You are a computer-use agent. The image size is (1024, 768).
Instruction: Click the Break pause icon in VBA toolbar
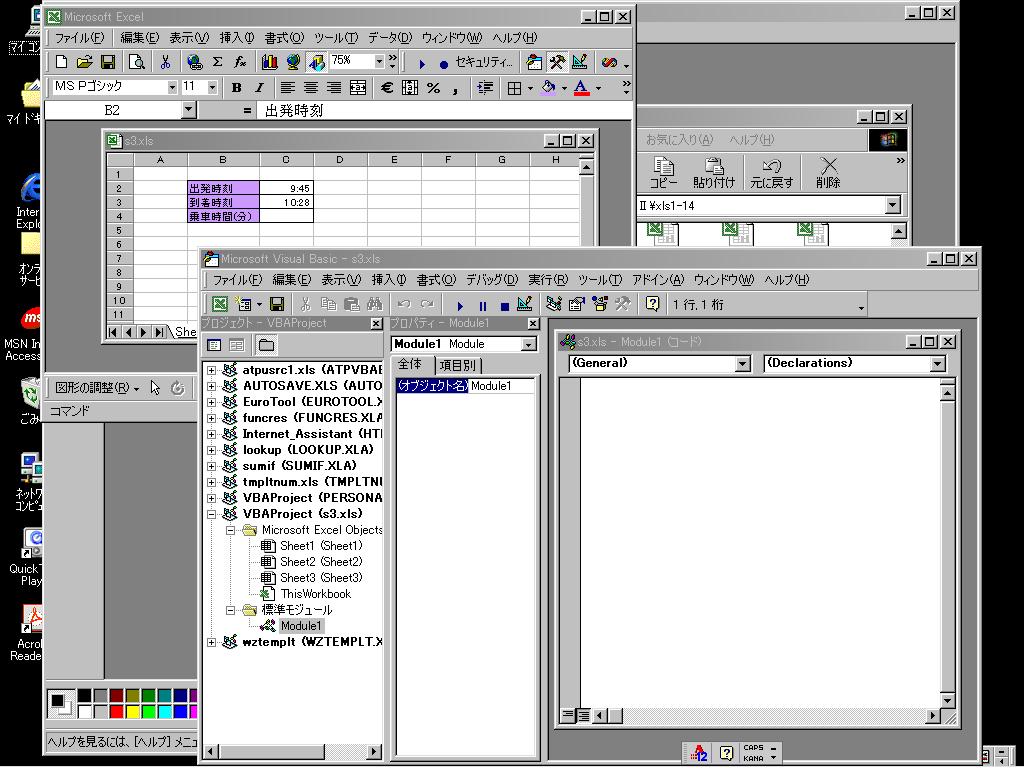(x=483, y=305)
